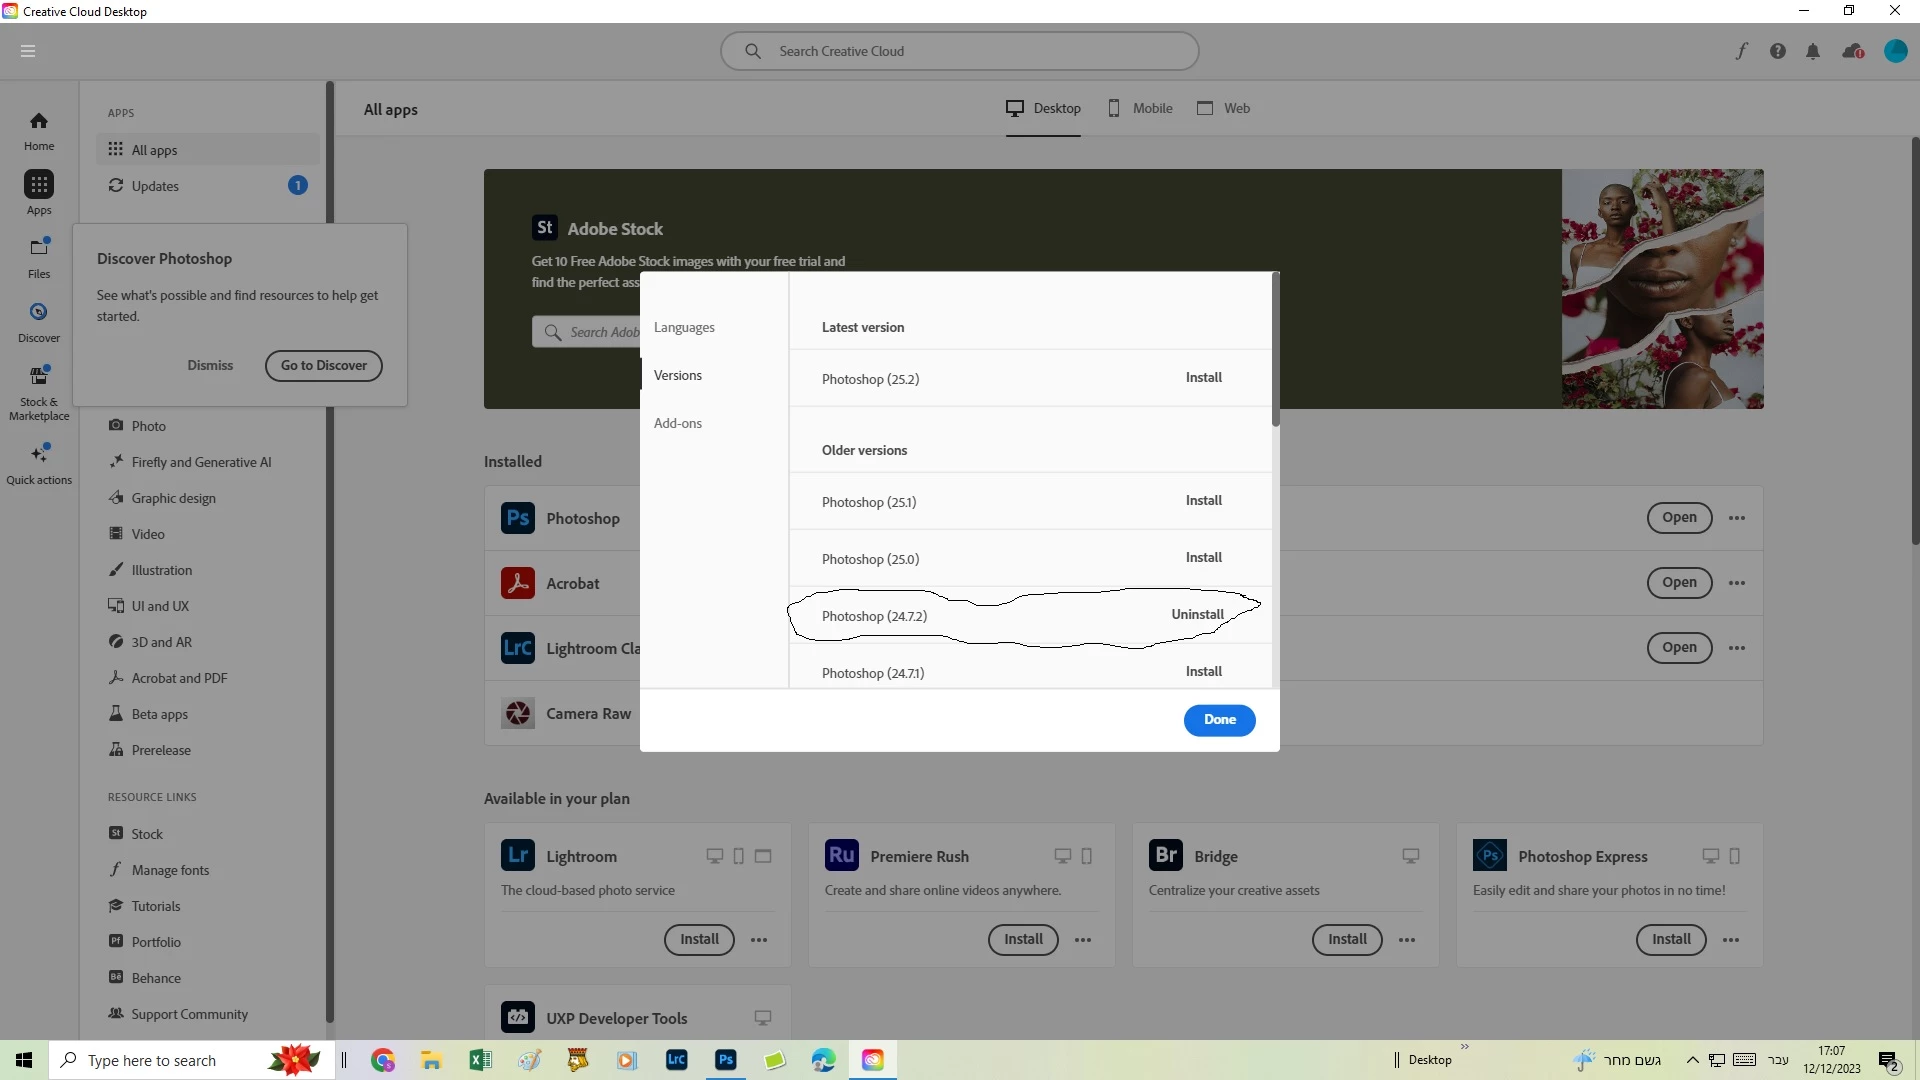The width and height of the screenshot is (1920, 1080).
Task: Open more options menu for Acrobat
Action: click(1737, 583)
